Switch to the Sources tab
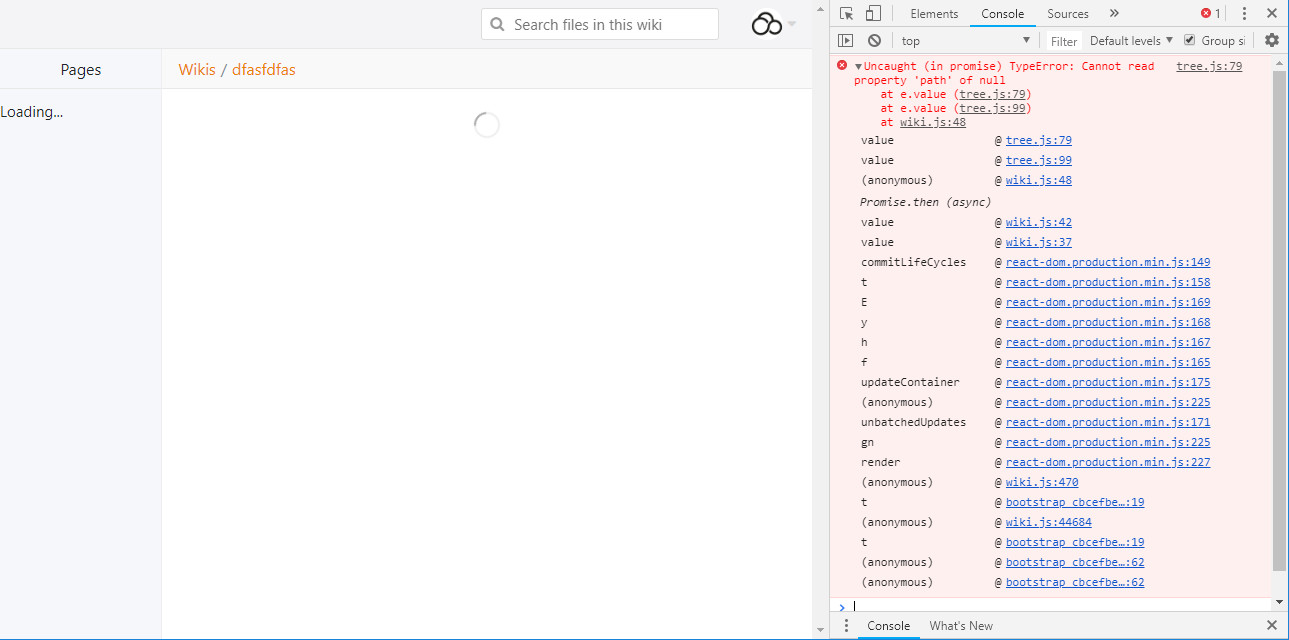The height and width of the screenshot is (640, 1289). coord(1067,14)
